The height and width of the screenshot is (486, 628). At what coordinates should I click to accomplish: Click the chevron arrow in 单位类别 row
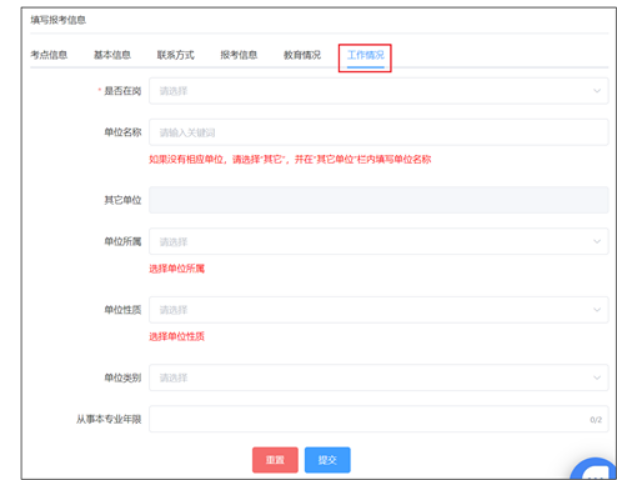(x=597, y=378)
